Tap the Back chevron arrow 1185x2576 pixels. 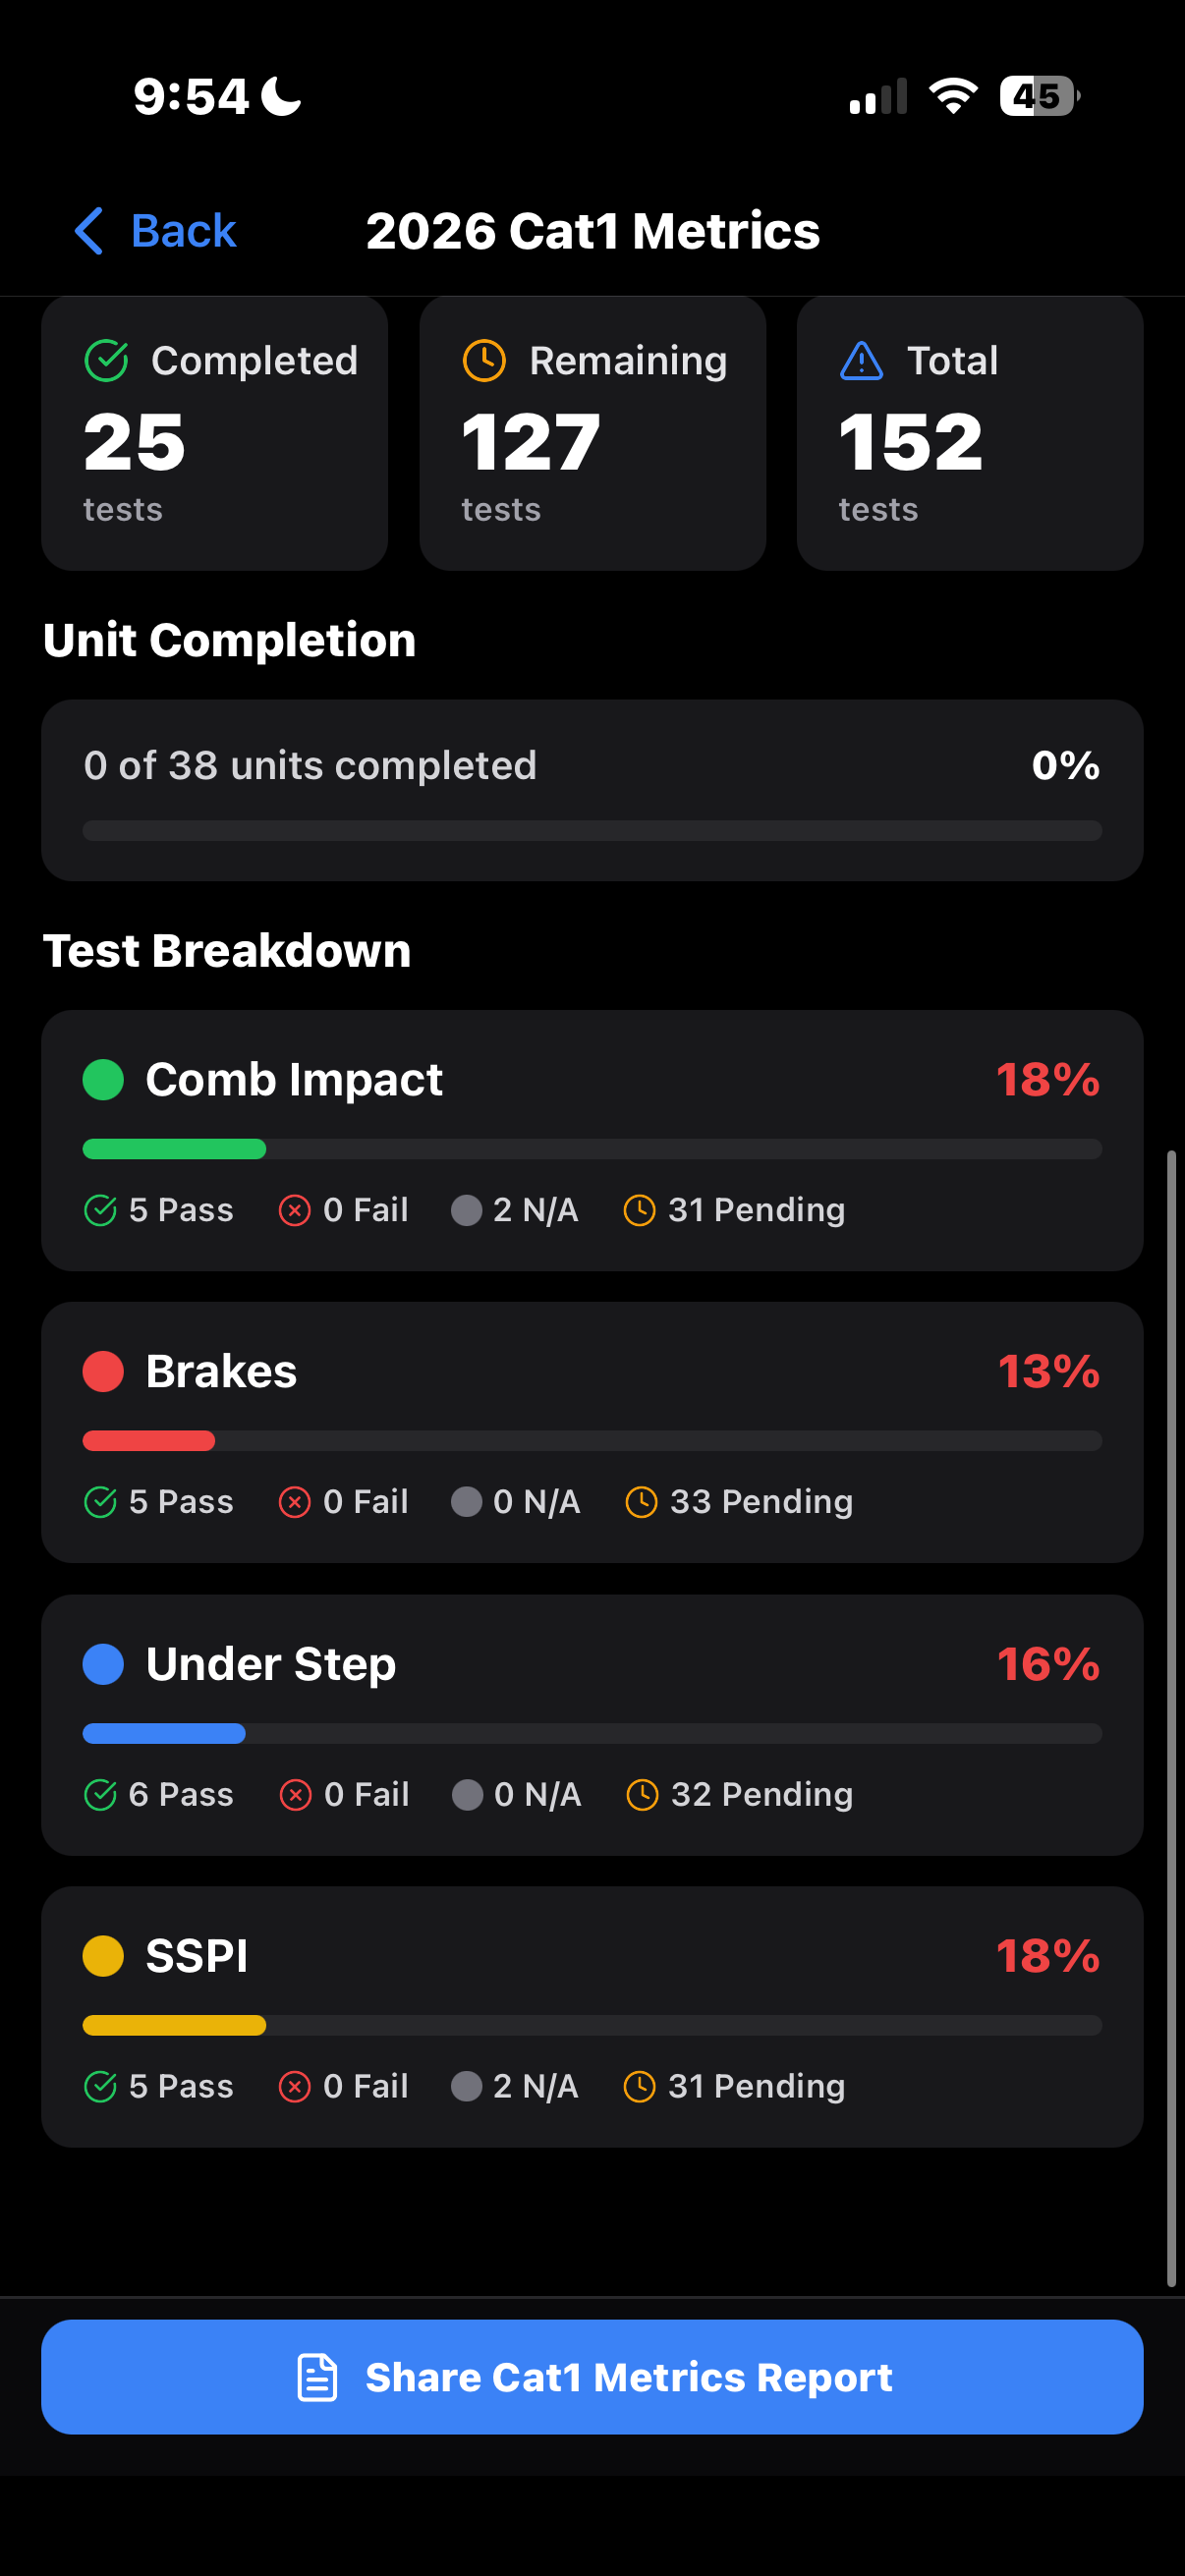[x=90, y=230]
